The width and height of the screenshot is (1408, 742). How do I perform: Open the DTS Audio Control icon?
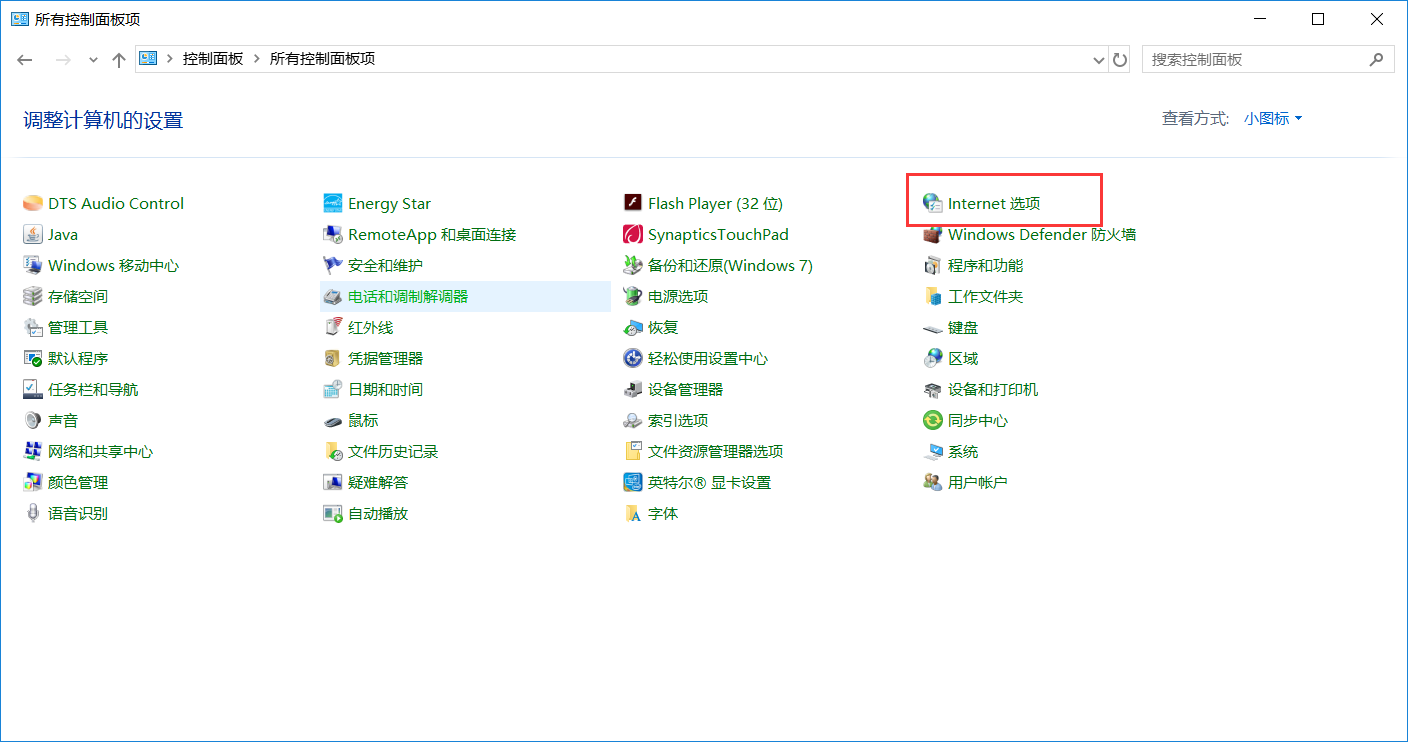(33, 204)
